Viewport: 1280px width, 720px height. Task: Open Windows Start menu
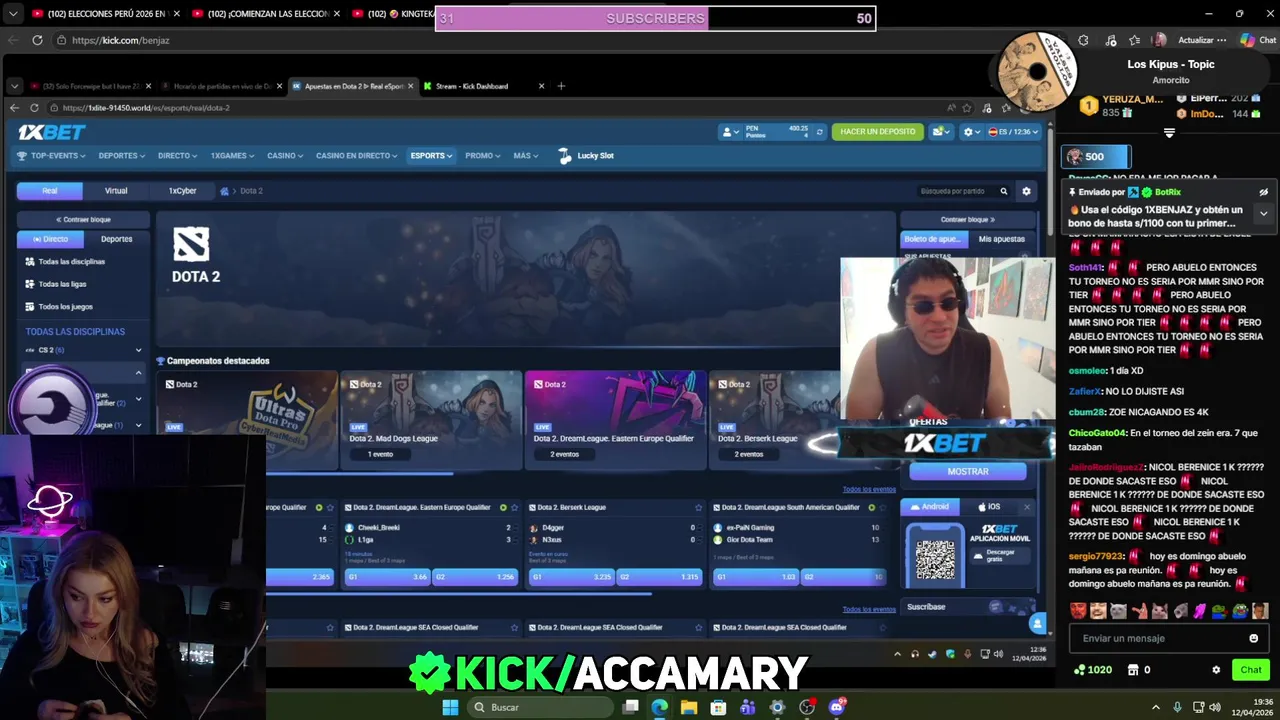pos(450,707)
